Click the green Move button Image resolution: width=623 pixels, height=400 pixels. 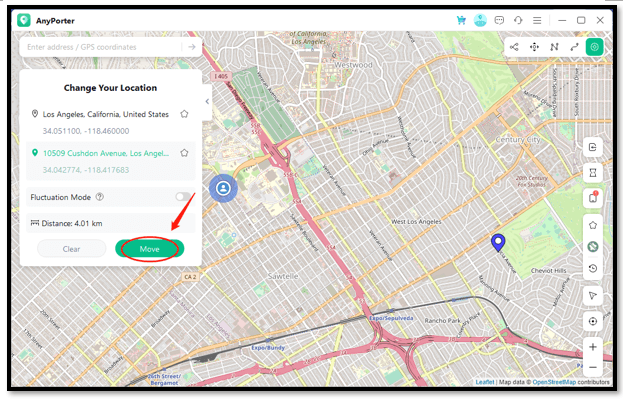[149, 249]
